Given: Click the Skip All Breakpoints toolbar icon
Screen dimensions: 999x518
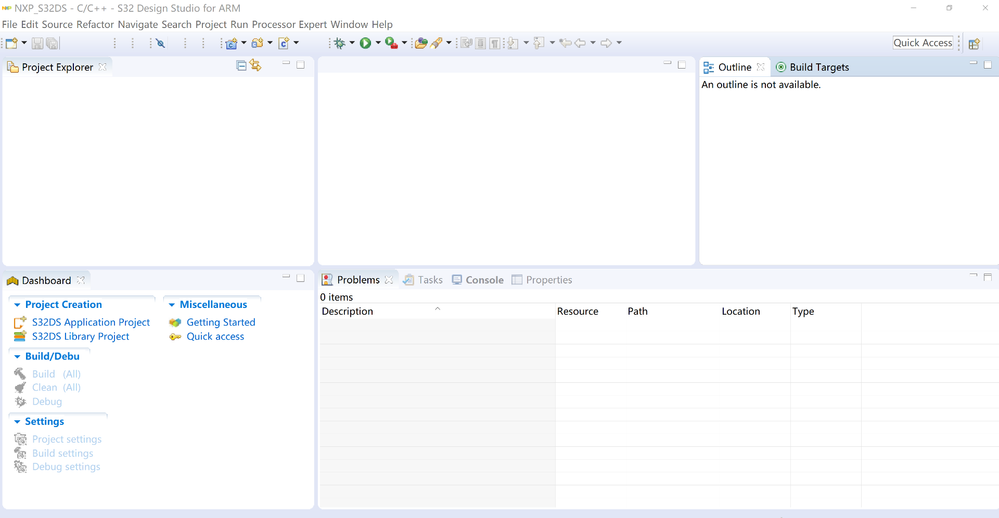Looking at the screenshot, I should click(161, 43).
